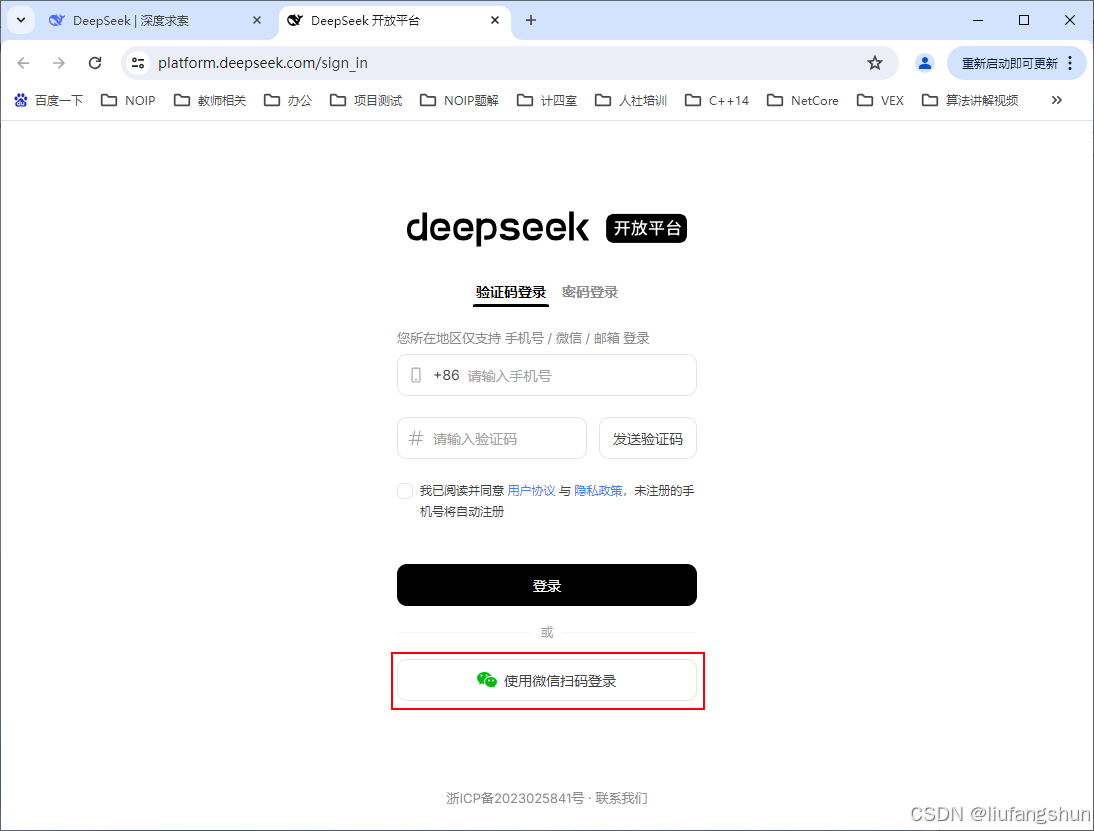Open the VEX bookmark folder

pyautogui.click(x=881, y=100)
